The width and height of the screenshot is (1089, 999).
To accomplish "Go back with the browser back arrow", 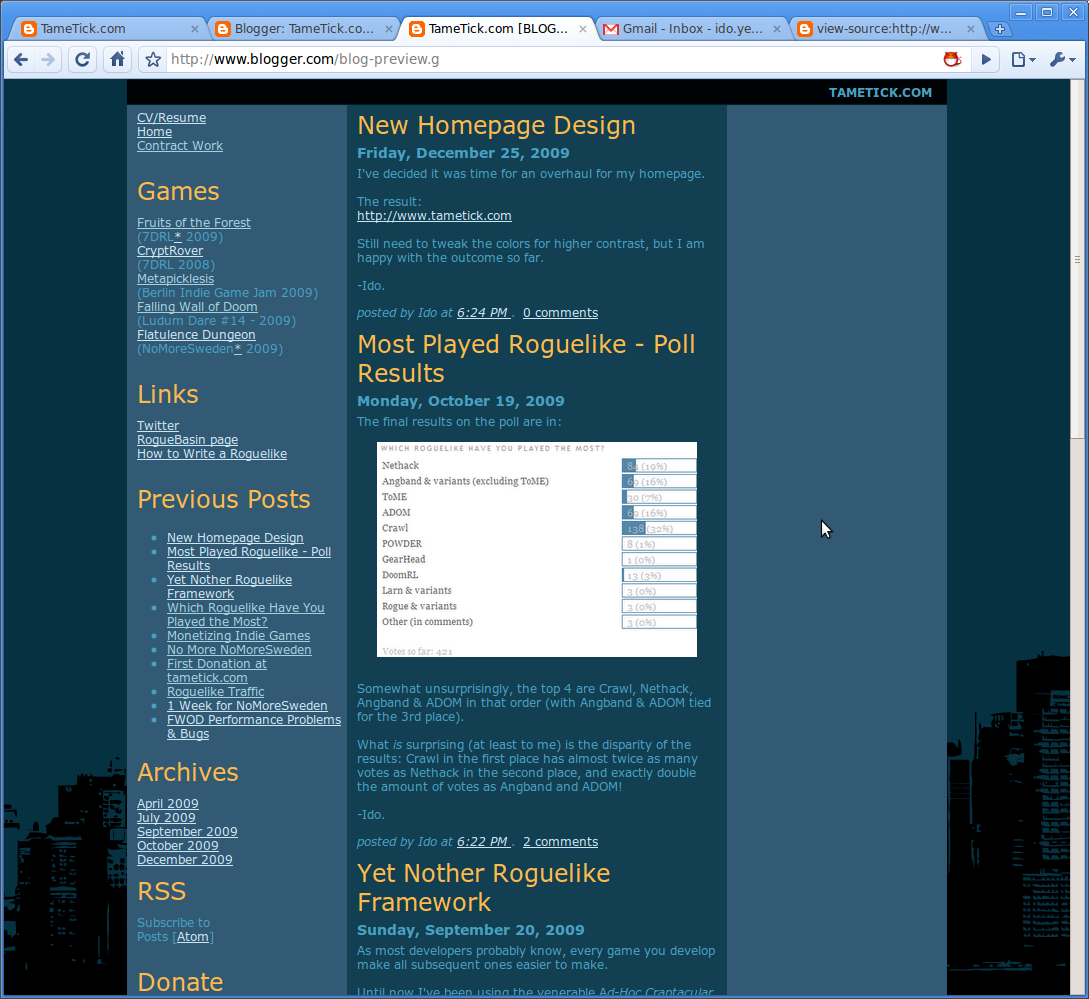I will (x=21, y=60).
